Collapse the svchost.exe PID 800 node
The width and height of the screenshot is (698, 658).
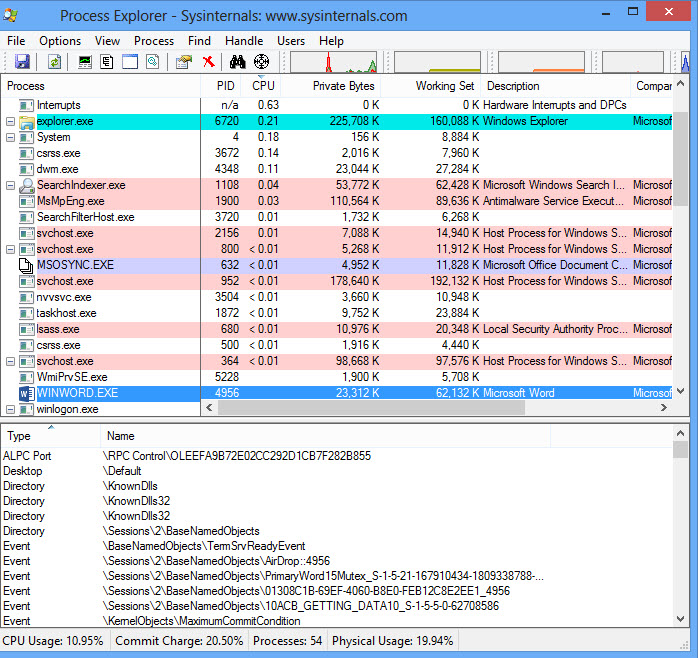pos(10,250)
